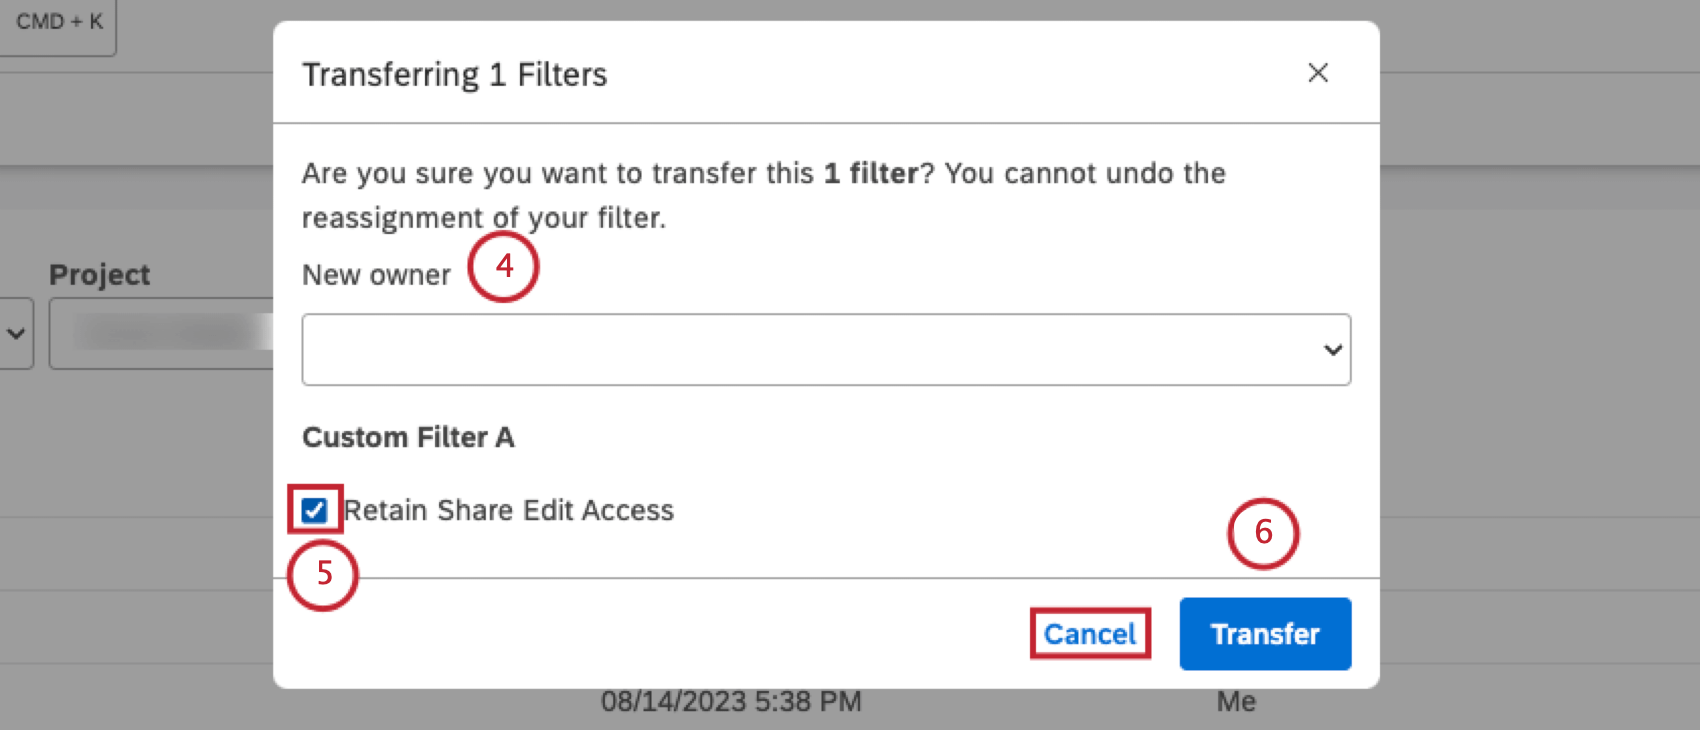
Task: Enable Retain Share Edit Access for the filter
Action: pos(316,510)
